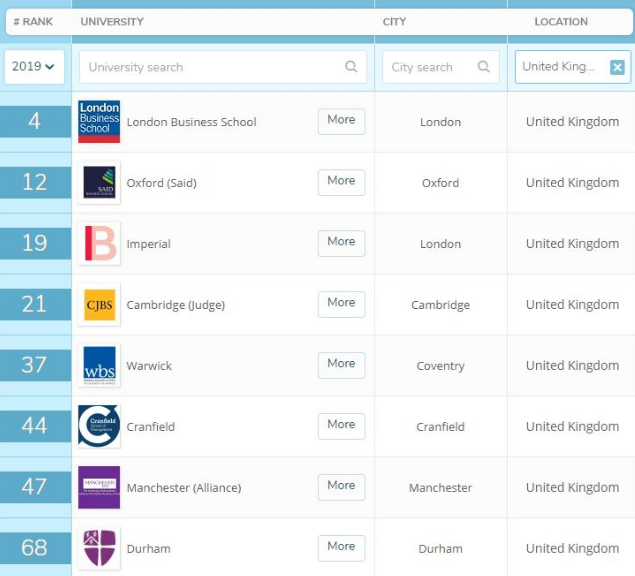Clear the United Kingdom location filter
635x576 pixels.
click(x=617, y=67)
